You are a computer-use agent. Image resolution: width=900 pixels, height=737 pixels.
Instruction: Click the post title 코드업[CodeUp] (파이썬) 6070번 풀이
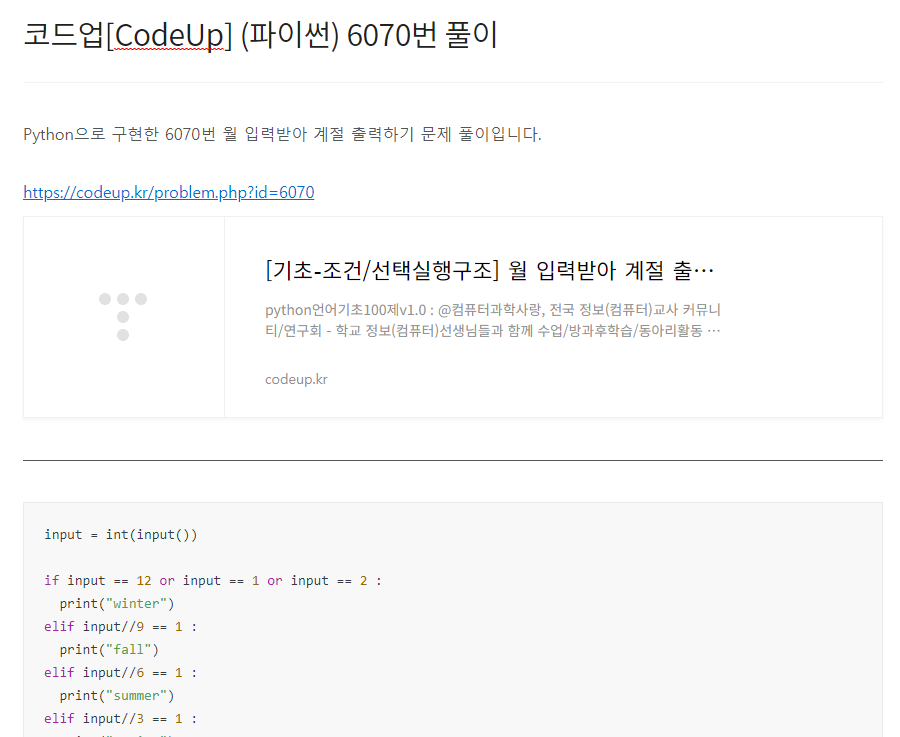click(x=261, y=35)
